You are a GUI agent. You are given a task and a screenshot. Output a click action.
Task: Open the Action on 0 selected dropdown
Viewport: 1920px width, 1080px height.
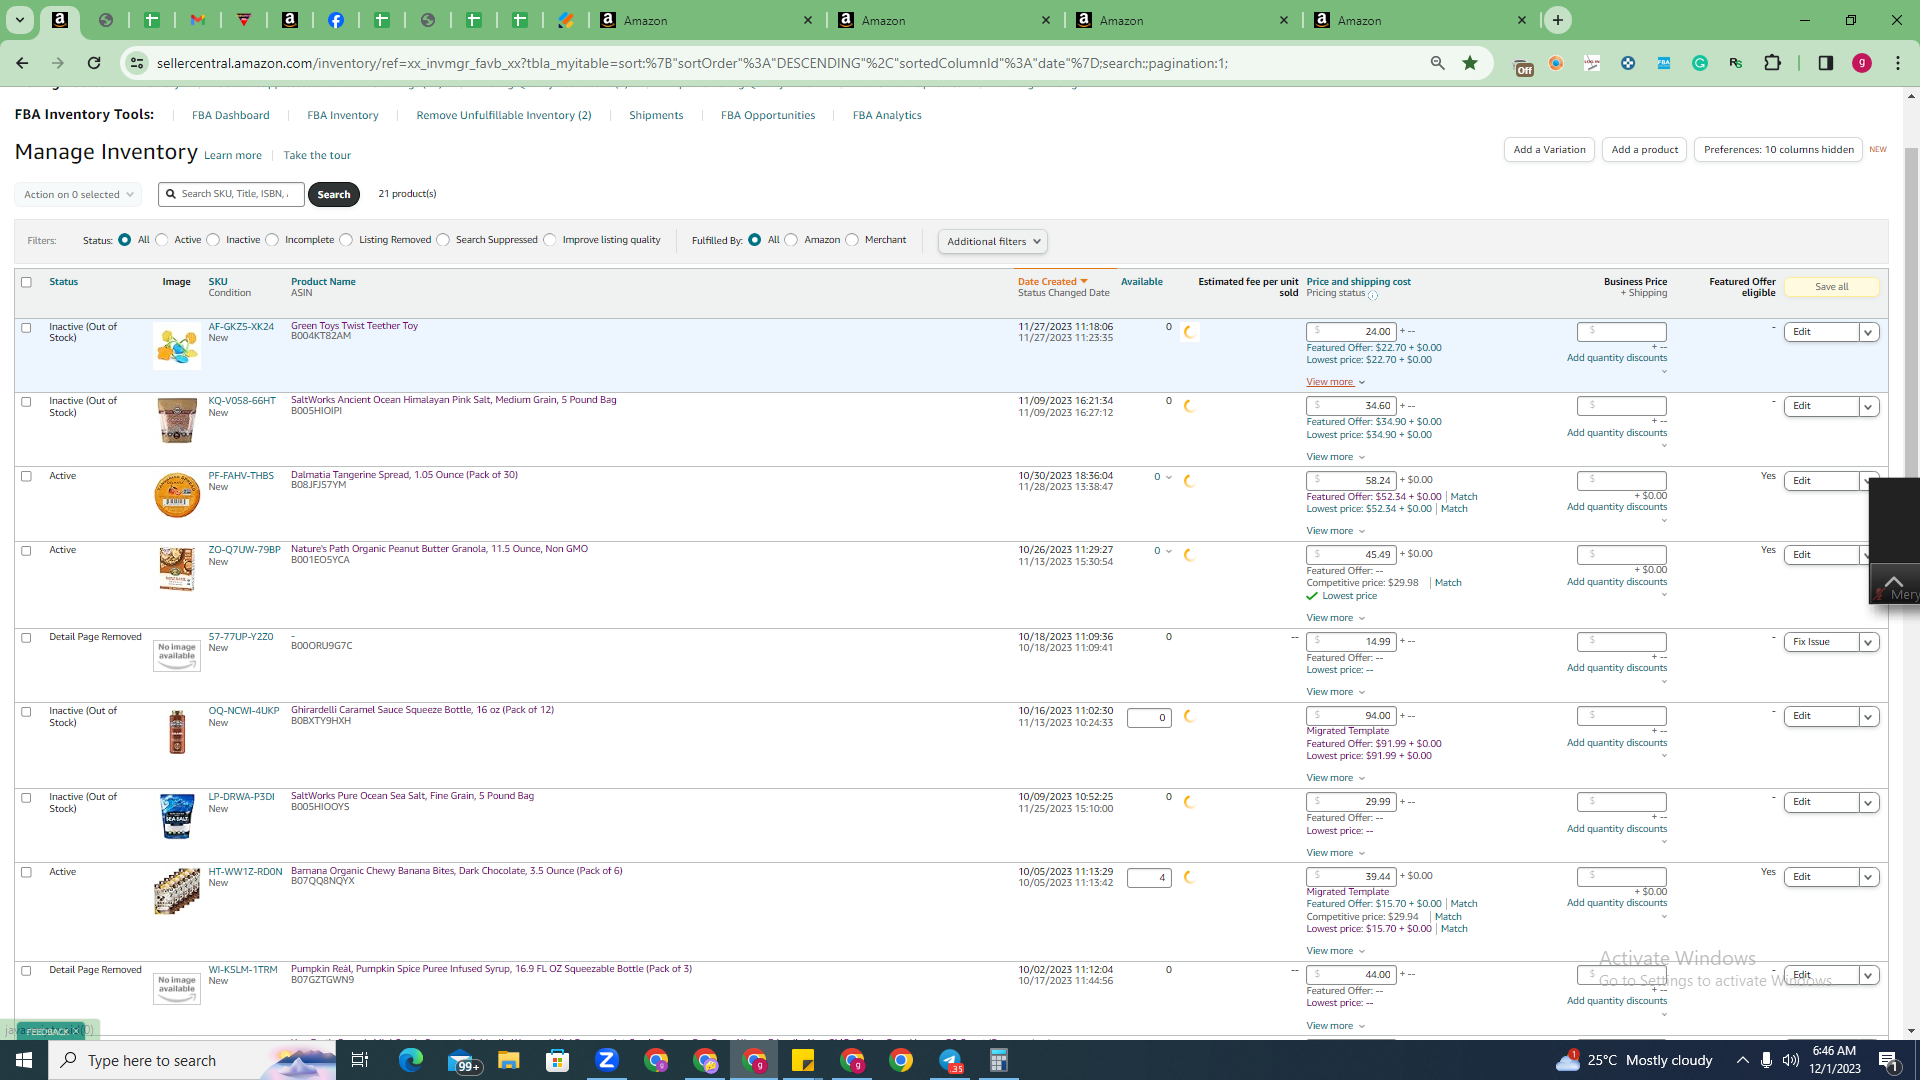pyautogui.click(x=78, y=195)
